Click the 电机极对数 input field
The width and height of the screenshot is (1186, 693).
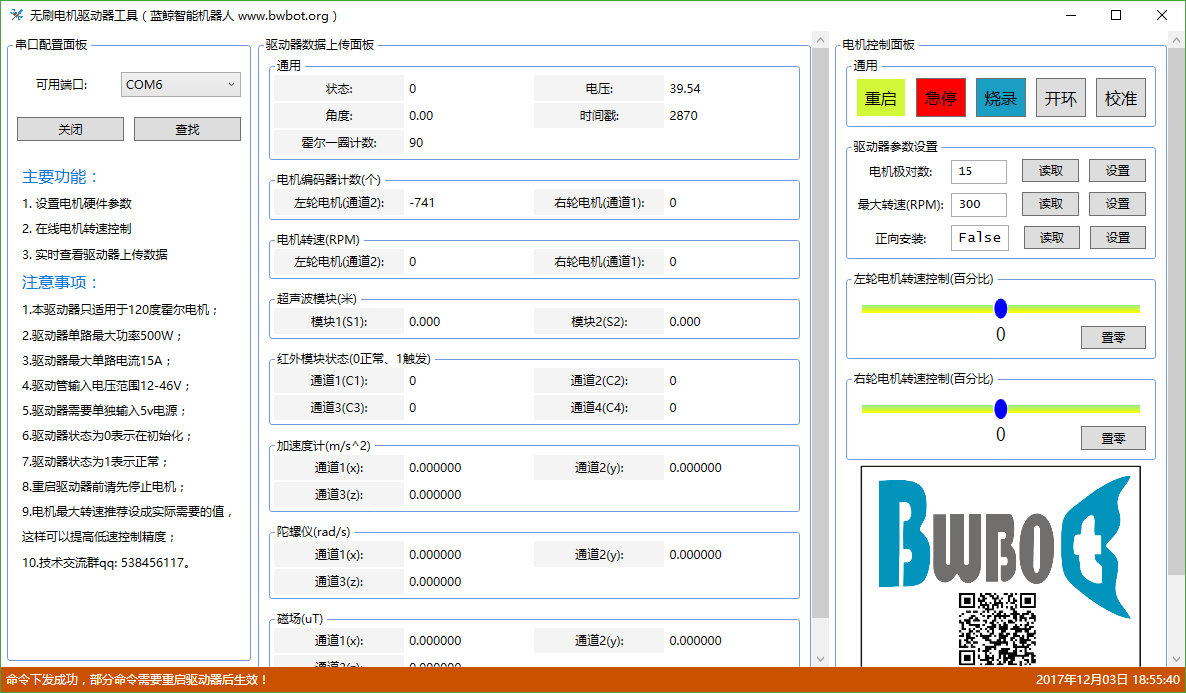(978, 171)
